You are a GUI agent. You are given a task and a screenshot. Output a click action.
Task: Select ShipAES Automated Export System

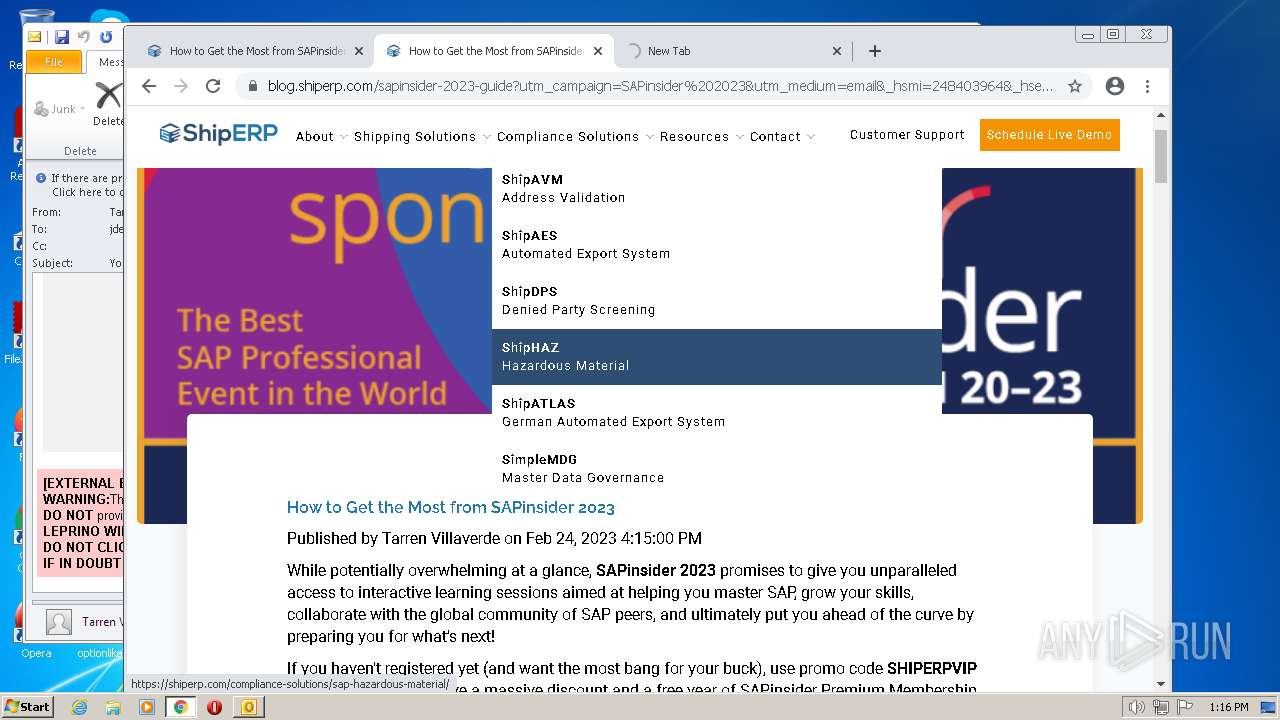tap(717, 245)
